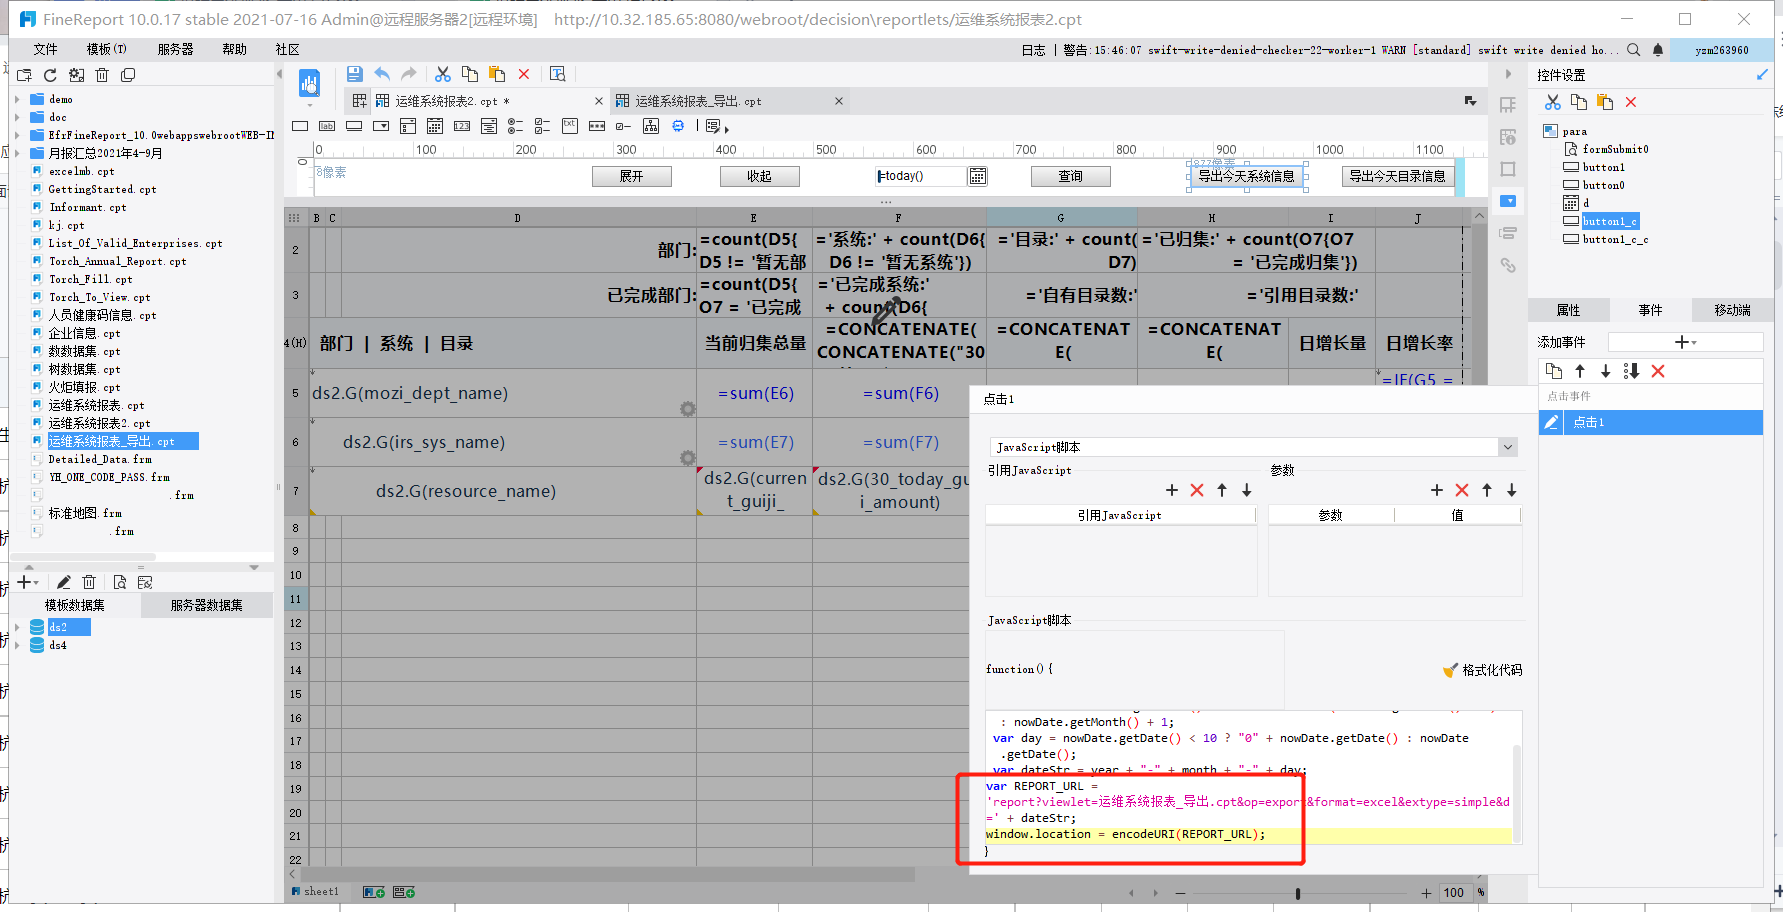Open the find and replace text tool
Screen dimensions: 1783x912
pos(558,74)
